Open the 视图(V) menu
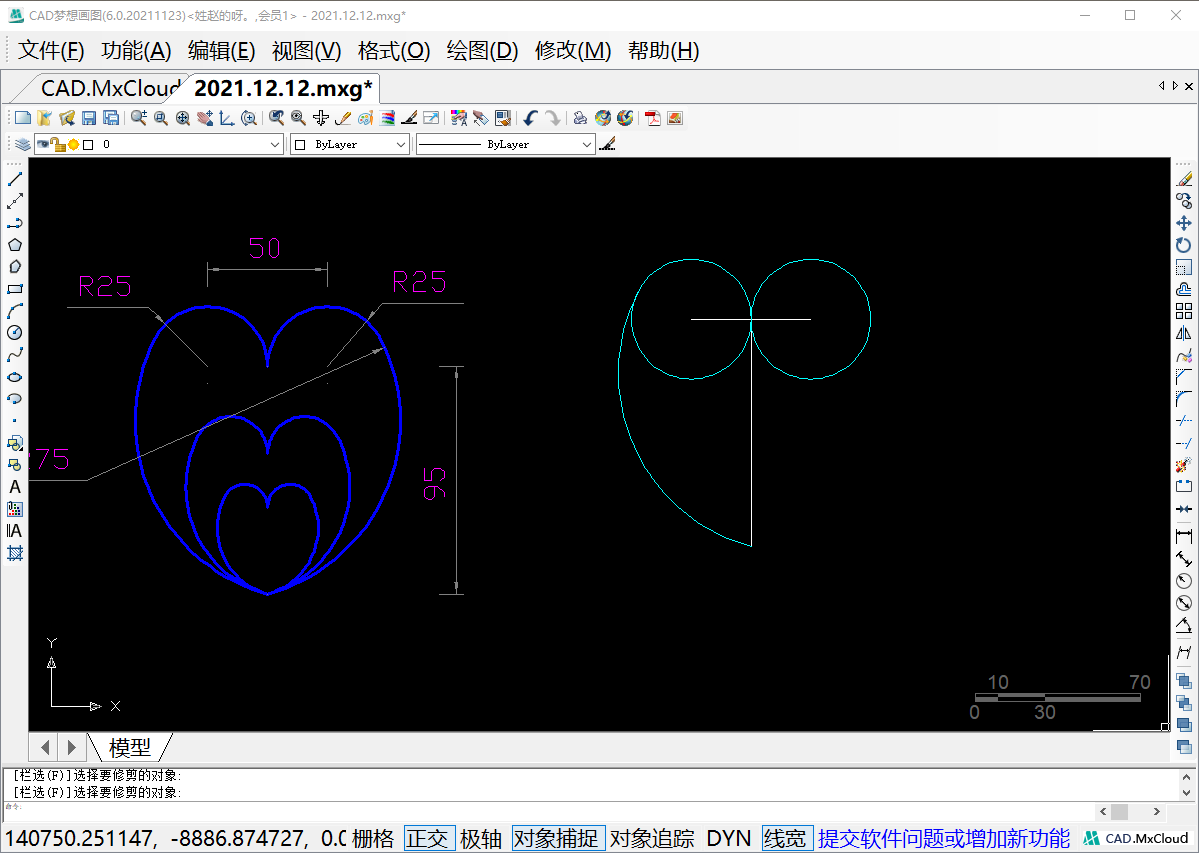 pyautogui.click(x=307, y=50)
